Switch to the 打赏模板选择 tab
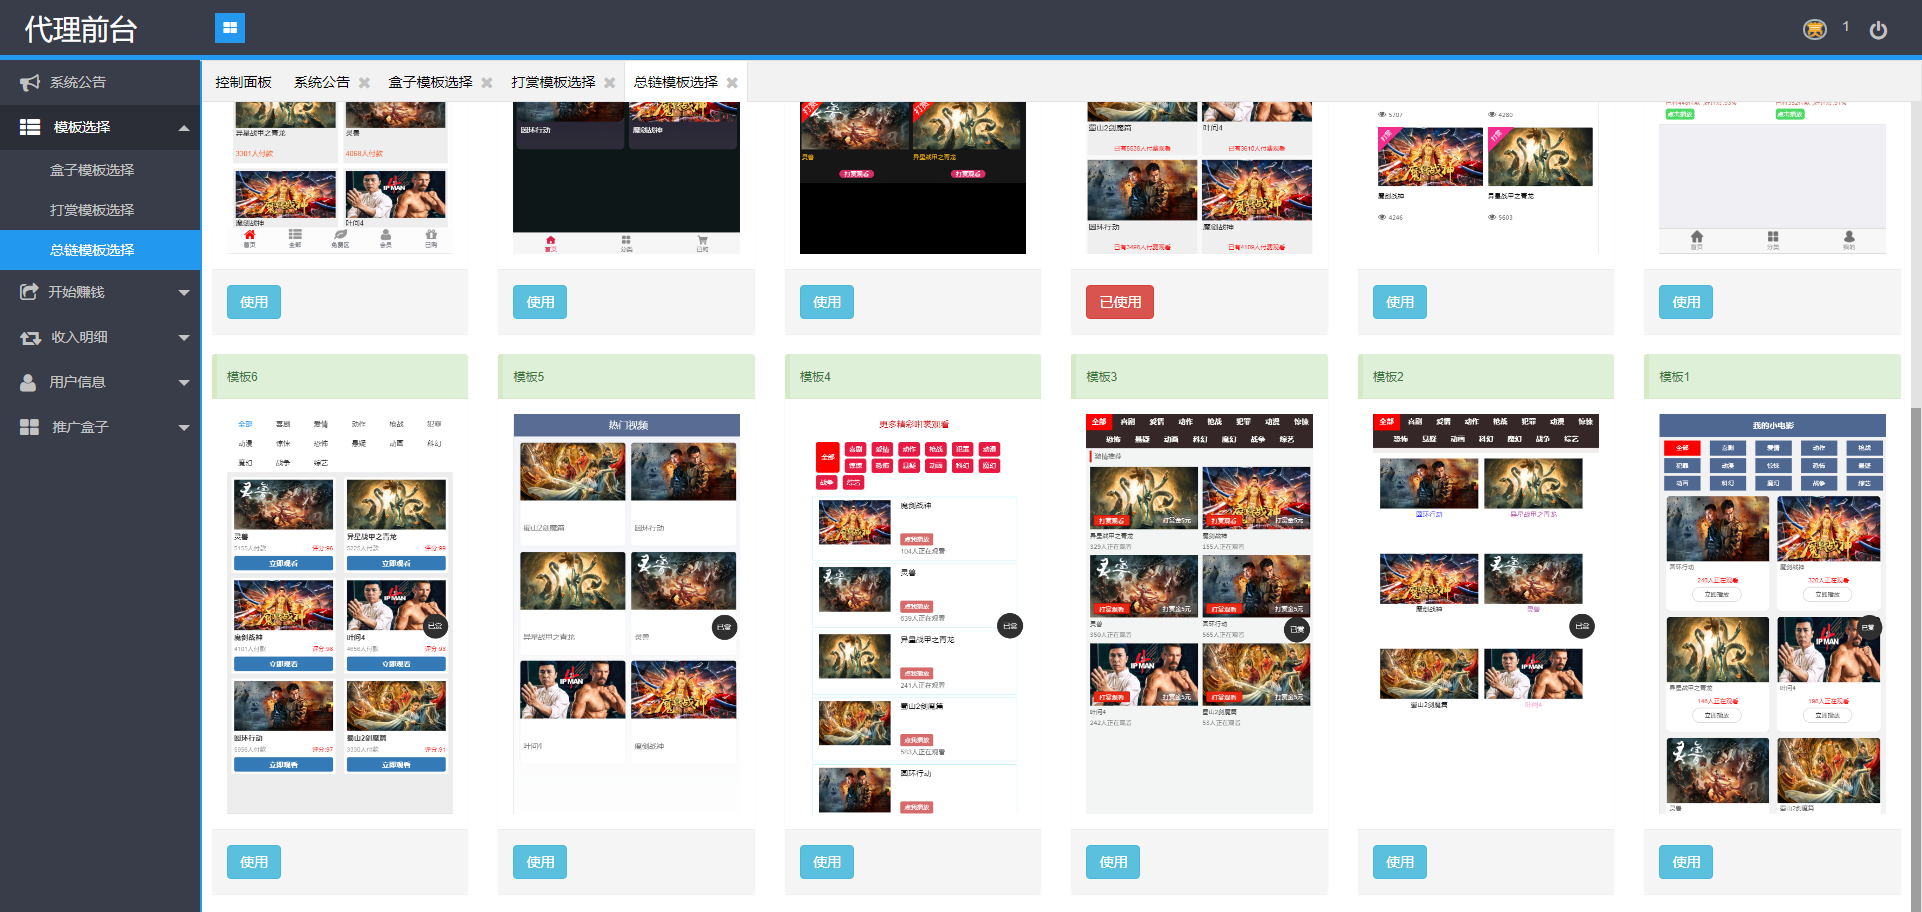1922x912 pixels. (x=553, y=82)
